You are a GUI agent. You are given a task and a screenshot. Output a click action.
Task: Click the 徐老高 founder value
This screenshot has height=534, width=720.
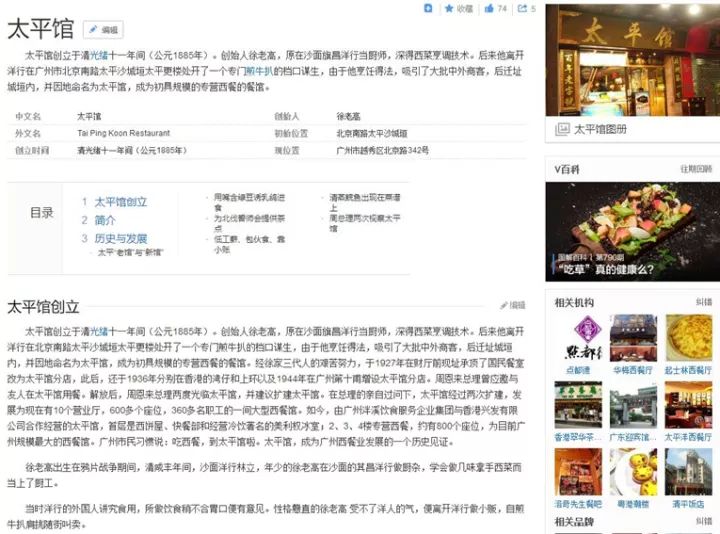pos(349,117)
